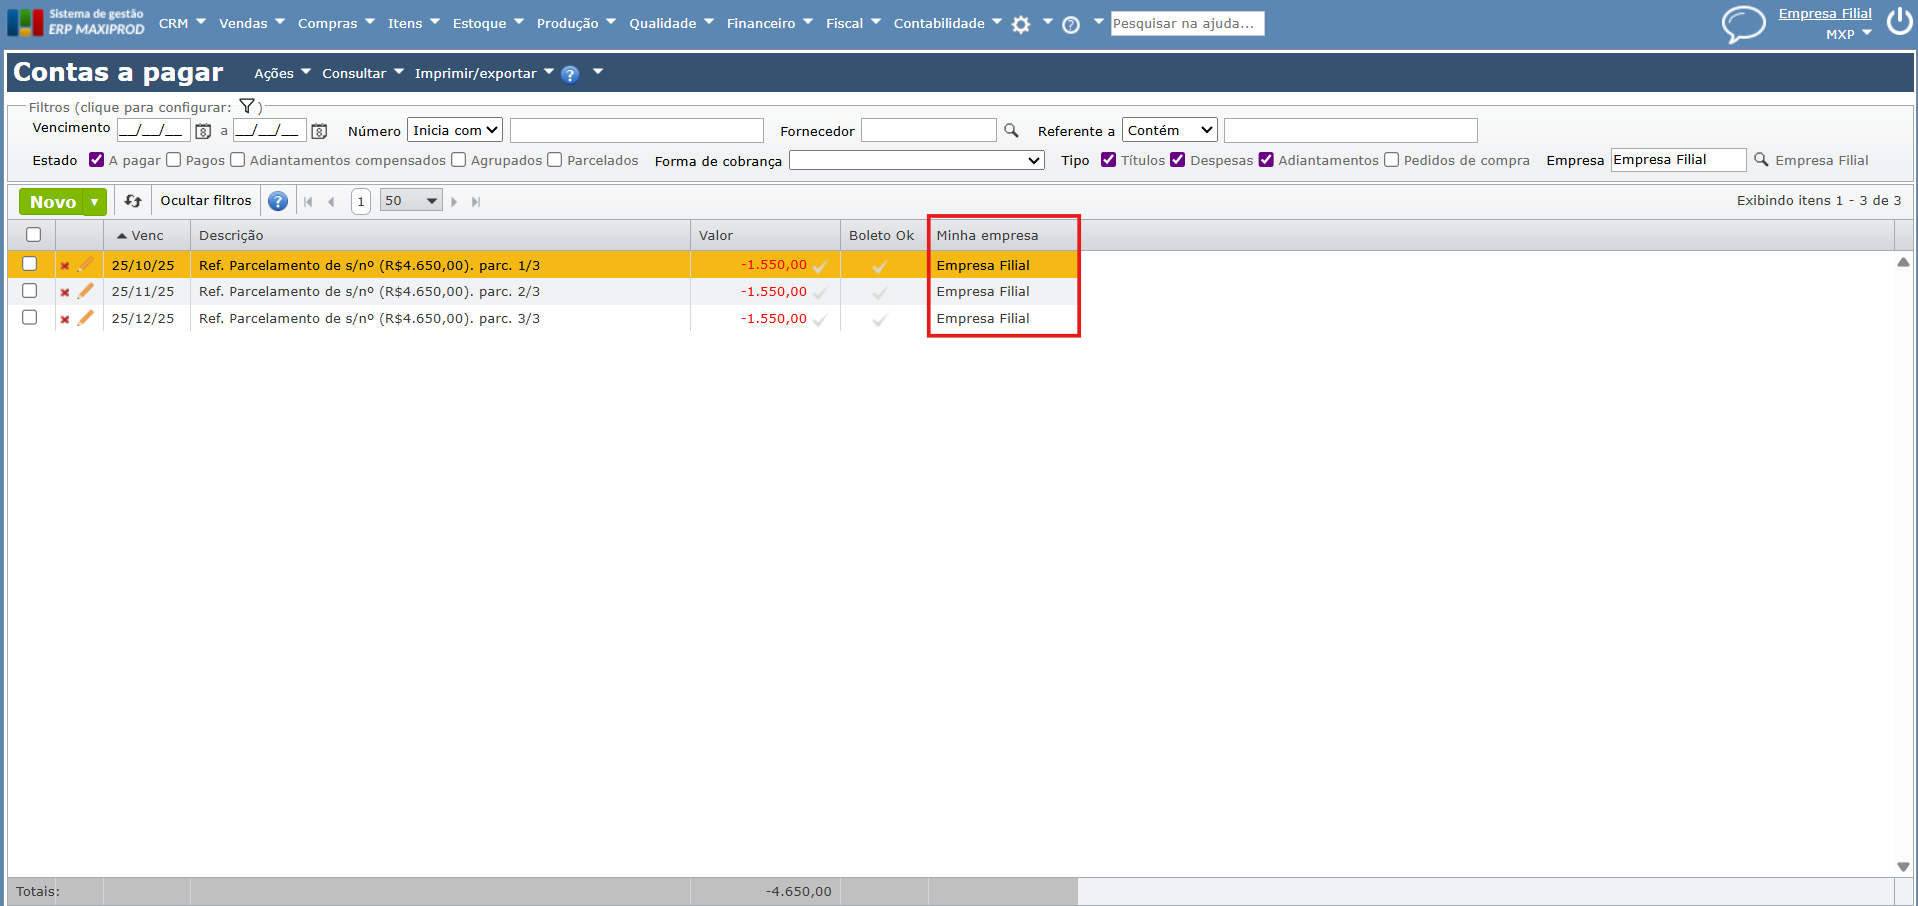
Task: Open page size dropdown showing 50
Action: (411, 201)
